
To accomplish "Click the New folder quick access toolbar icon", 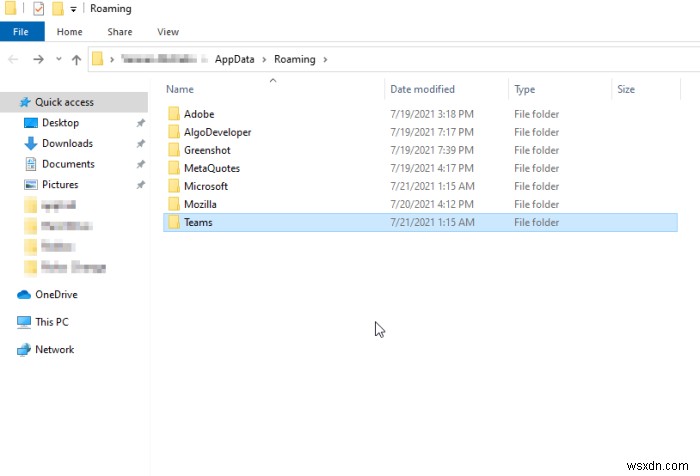I will pyautogui.click(x=58, y=8).
